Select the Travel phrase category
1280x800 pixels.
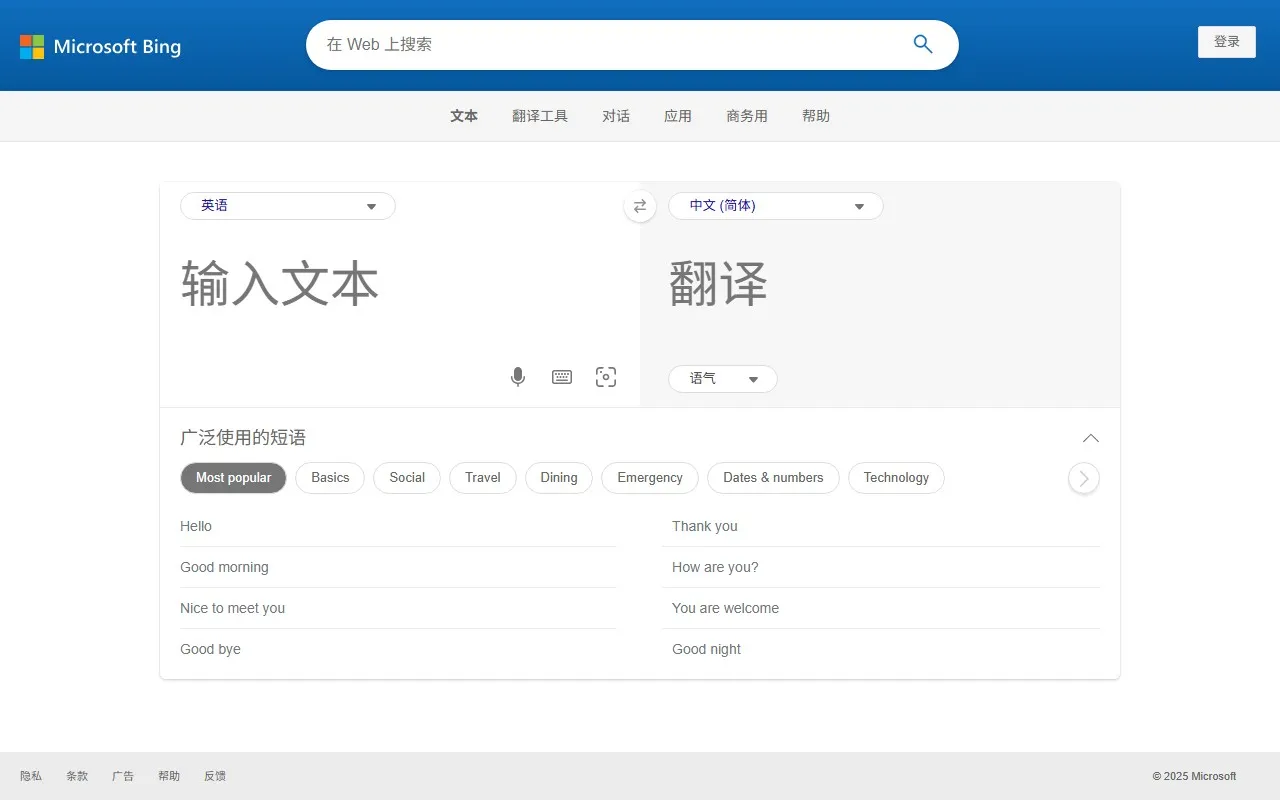pyautogui.click(x=482, y=478)
